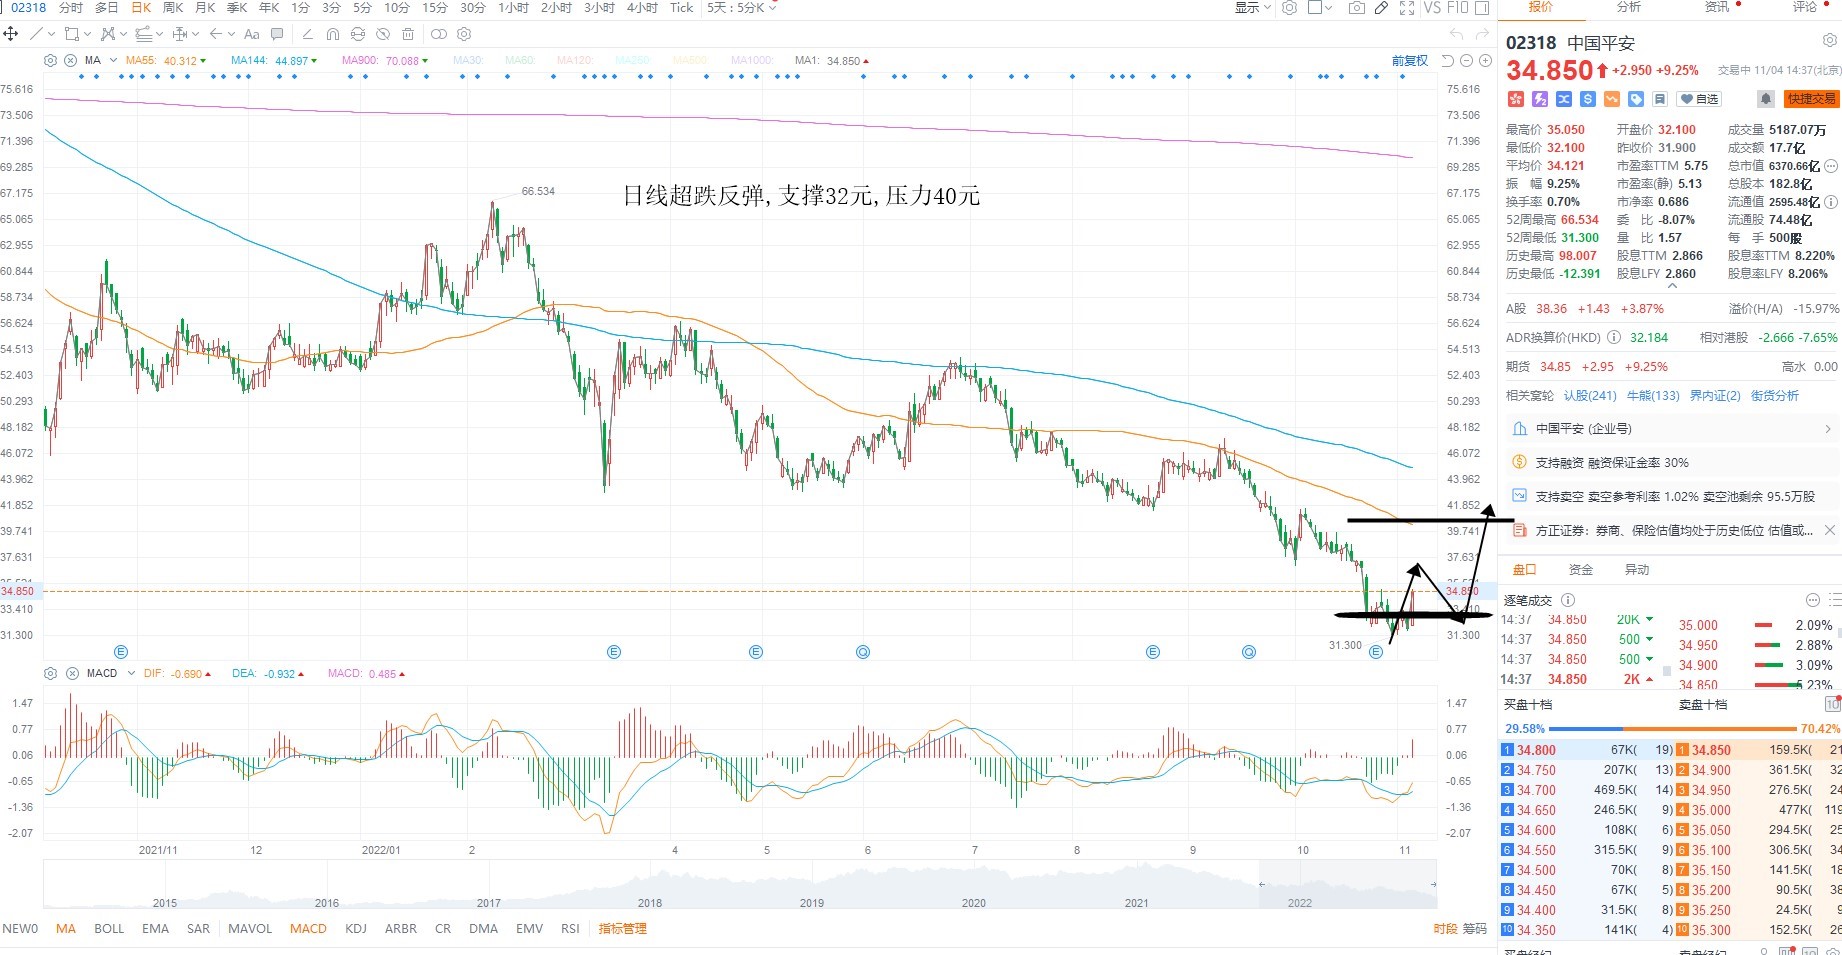Take a chart screenshot with the camera icon

(1356, 8)
